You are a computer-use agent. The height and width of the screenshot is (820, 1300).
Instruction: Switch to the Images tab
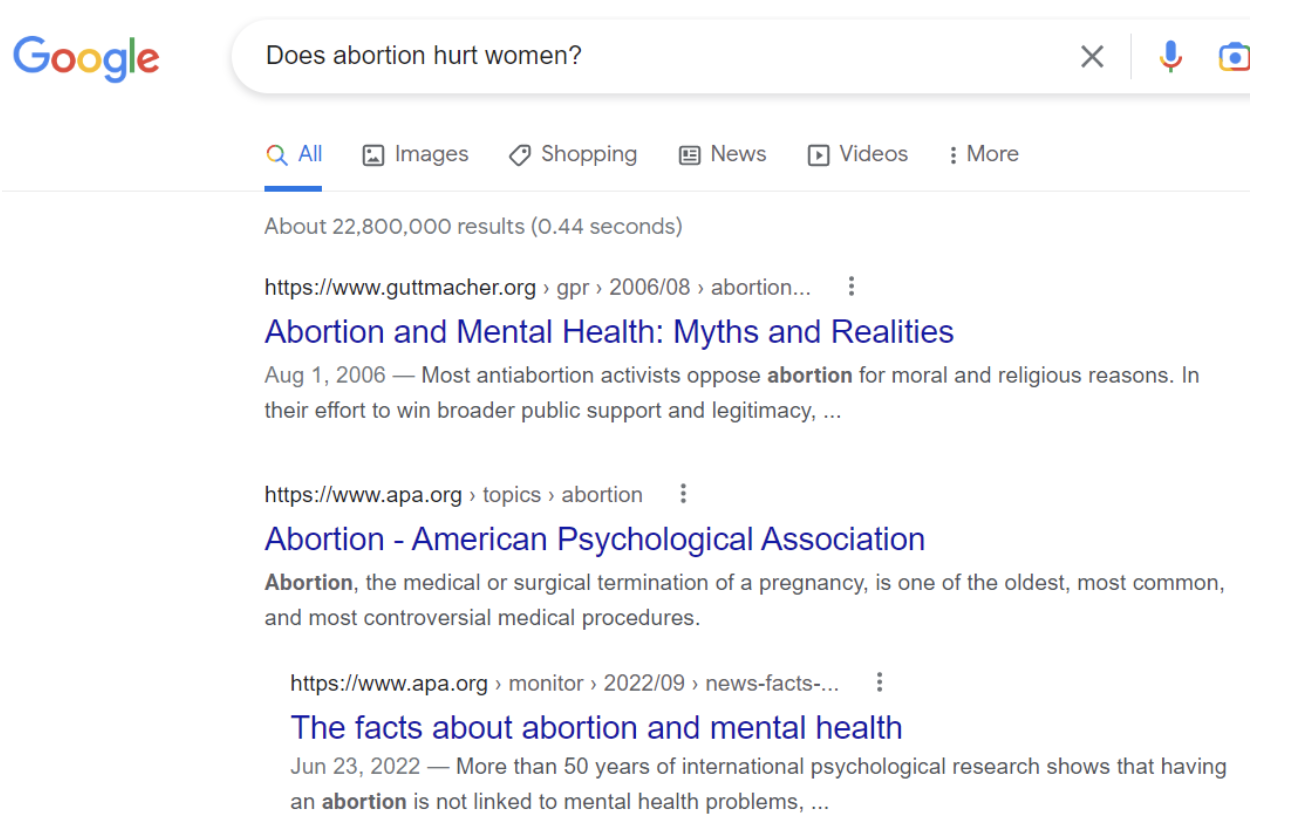(x=415, y=154)
